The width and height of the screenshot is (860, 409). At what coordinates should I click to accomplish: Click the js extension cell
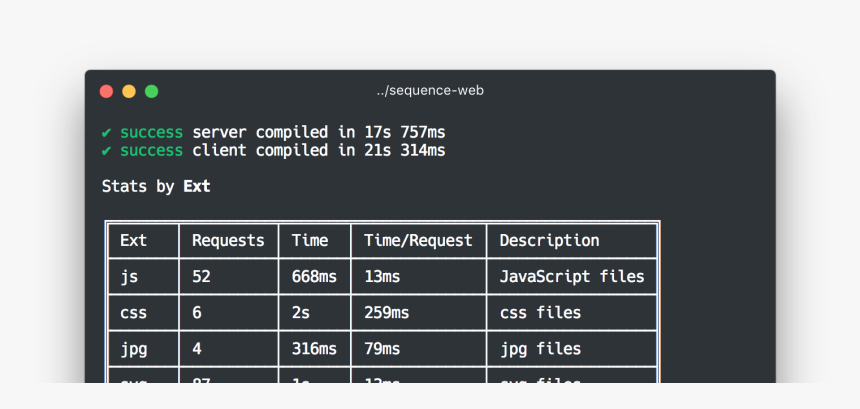click(129, 277)
